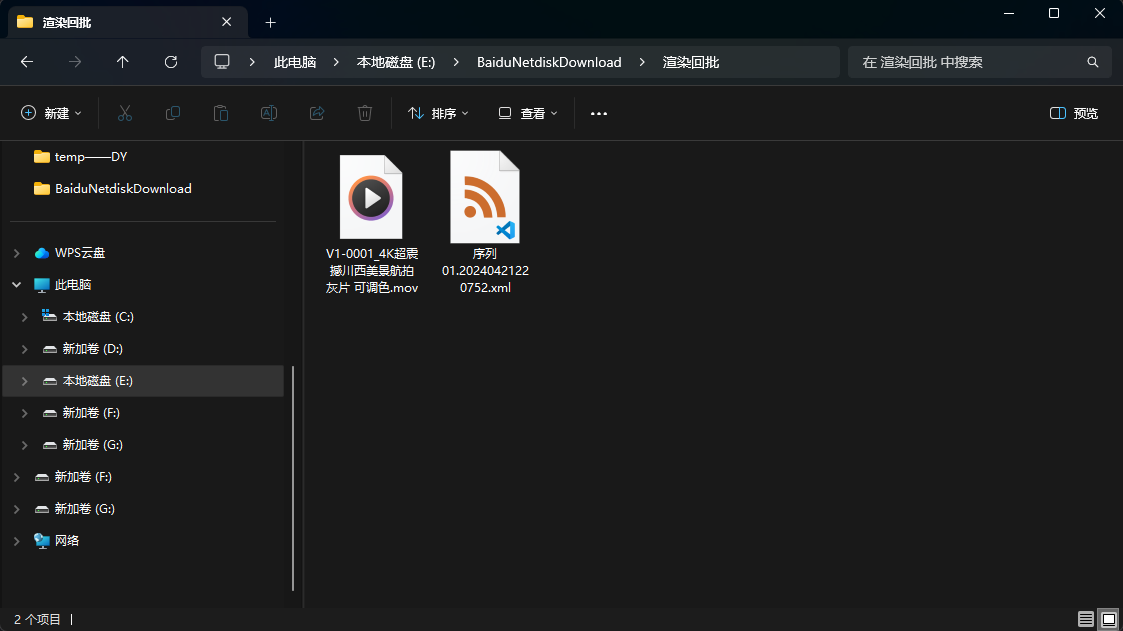Expand chevron after BaiduNetdiskDownload in address bar
The width and height of the screenshot is (1123, 631).
[642, 62]
